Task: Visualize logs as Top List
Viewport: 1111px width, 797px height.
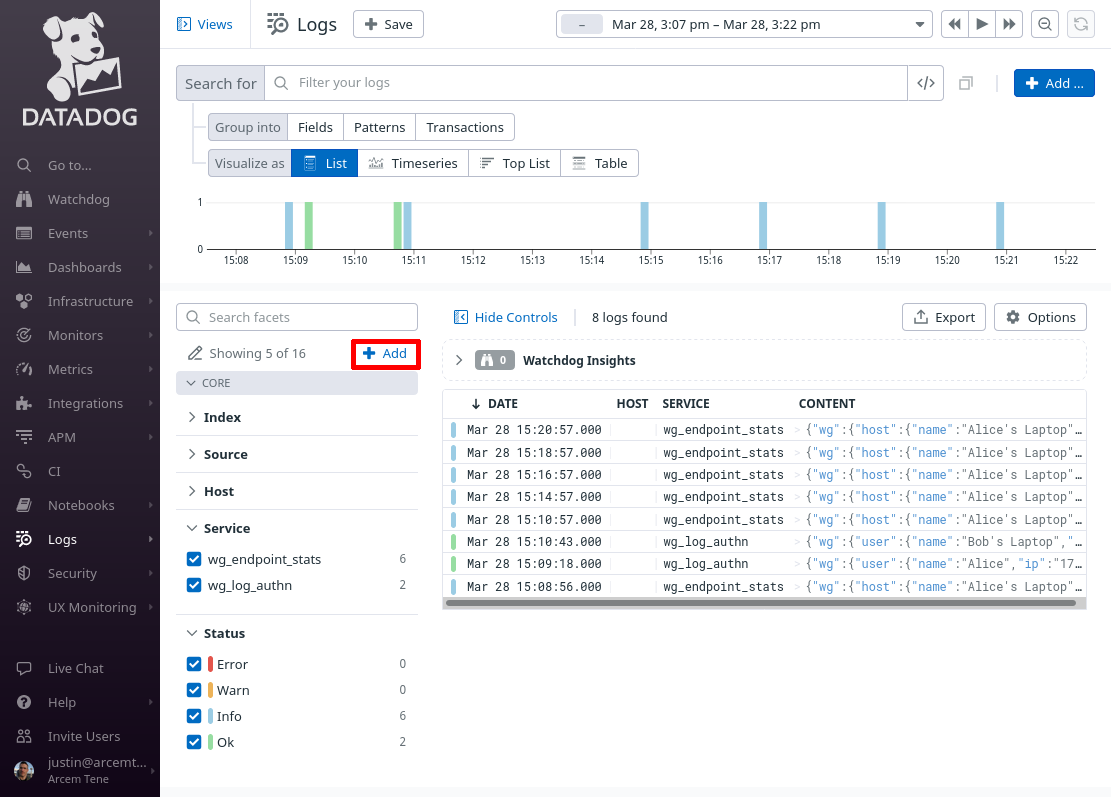Action: [x=514, y=164]
